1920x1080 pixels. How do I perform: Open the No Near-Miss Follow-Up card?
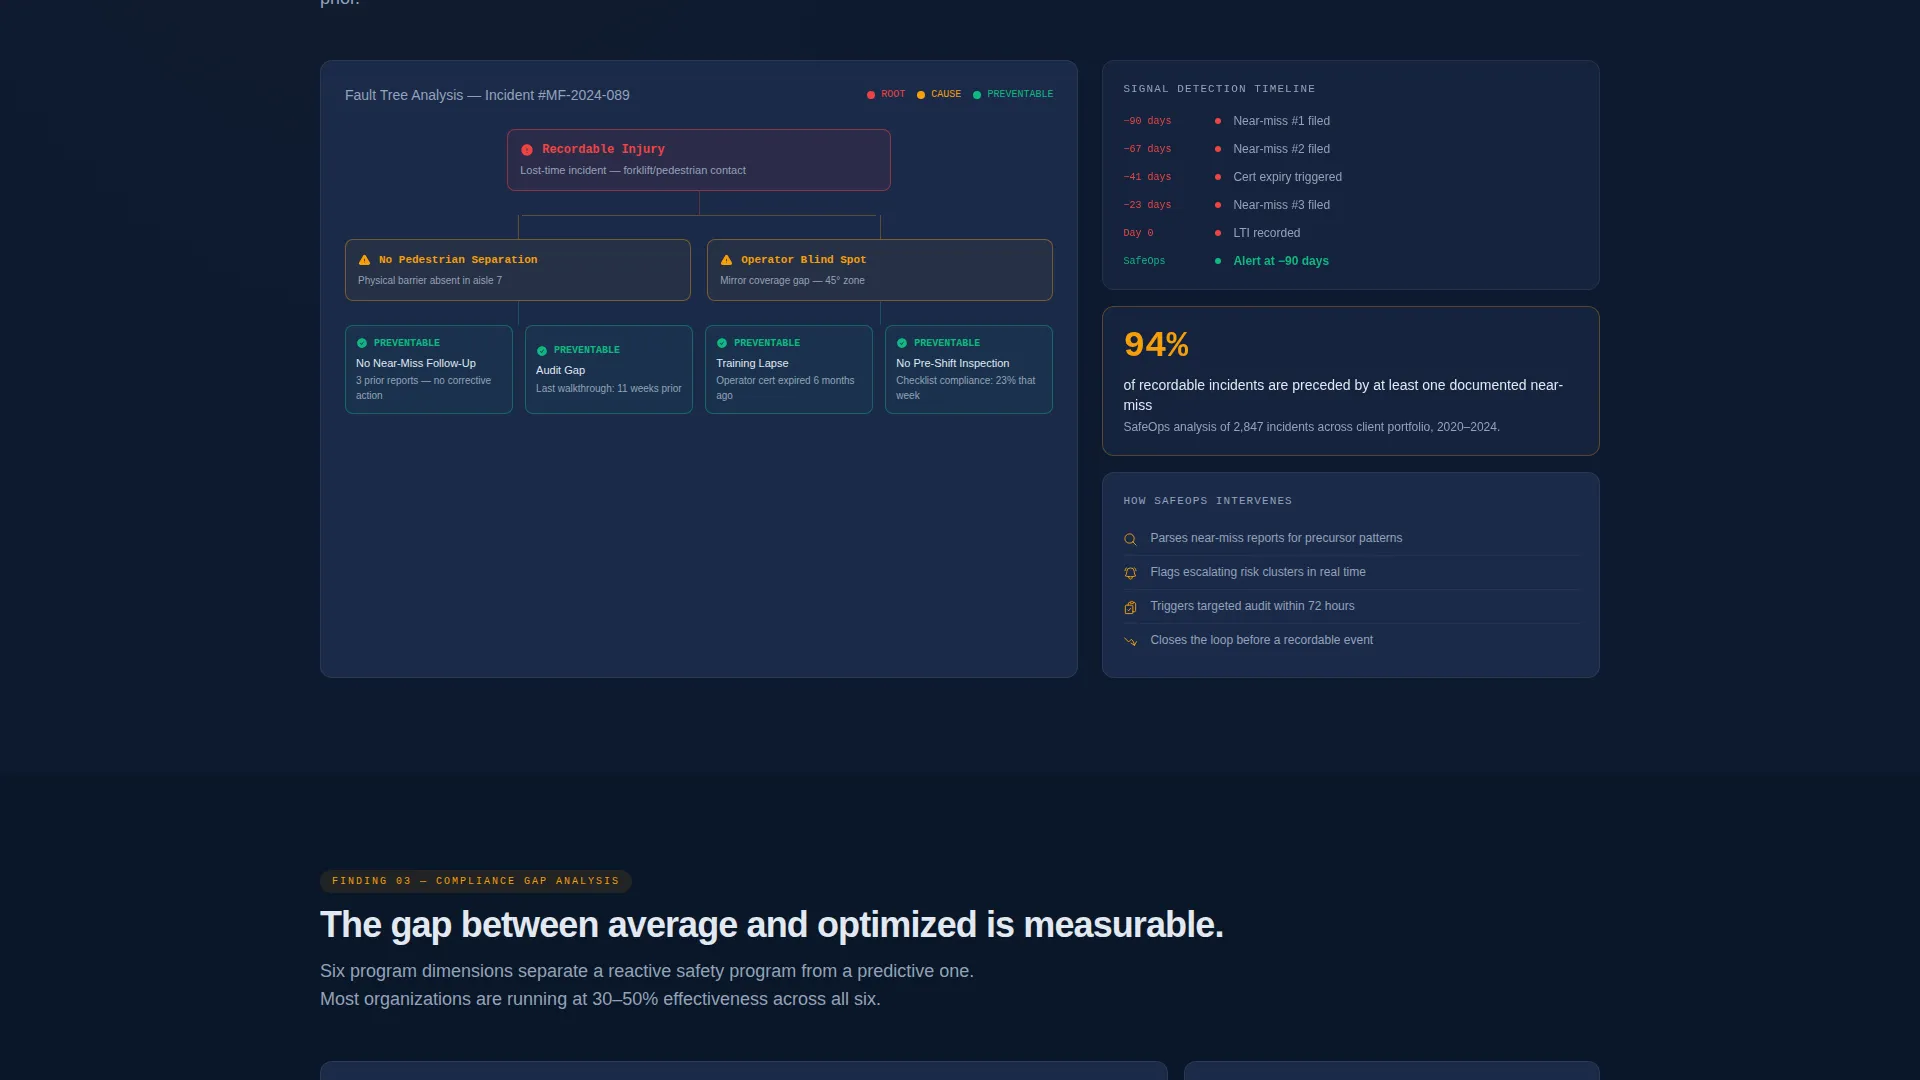pyautogui.click(x=428, y=369)
